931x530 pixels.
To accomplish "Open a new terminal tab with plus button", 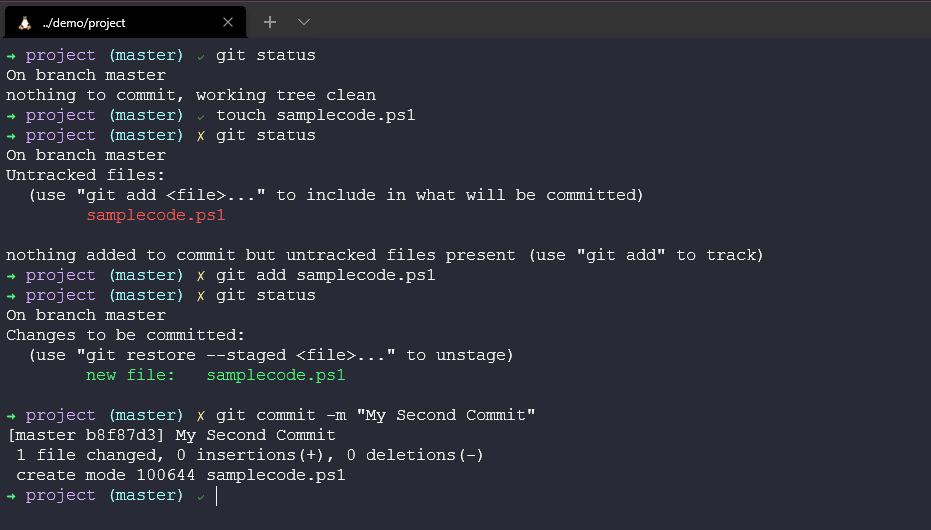I will pos(270,22).
